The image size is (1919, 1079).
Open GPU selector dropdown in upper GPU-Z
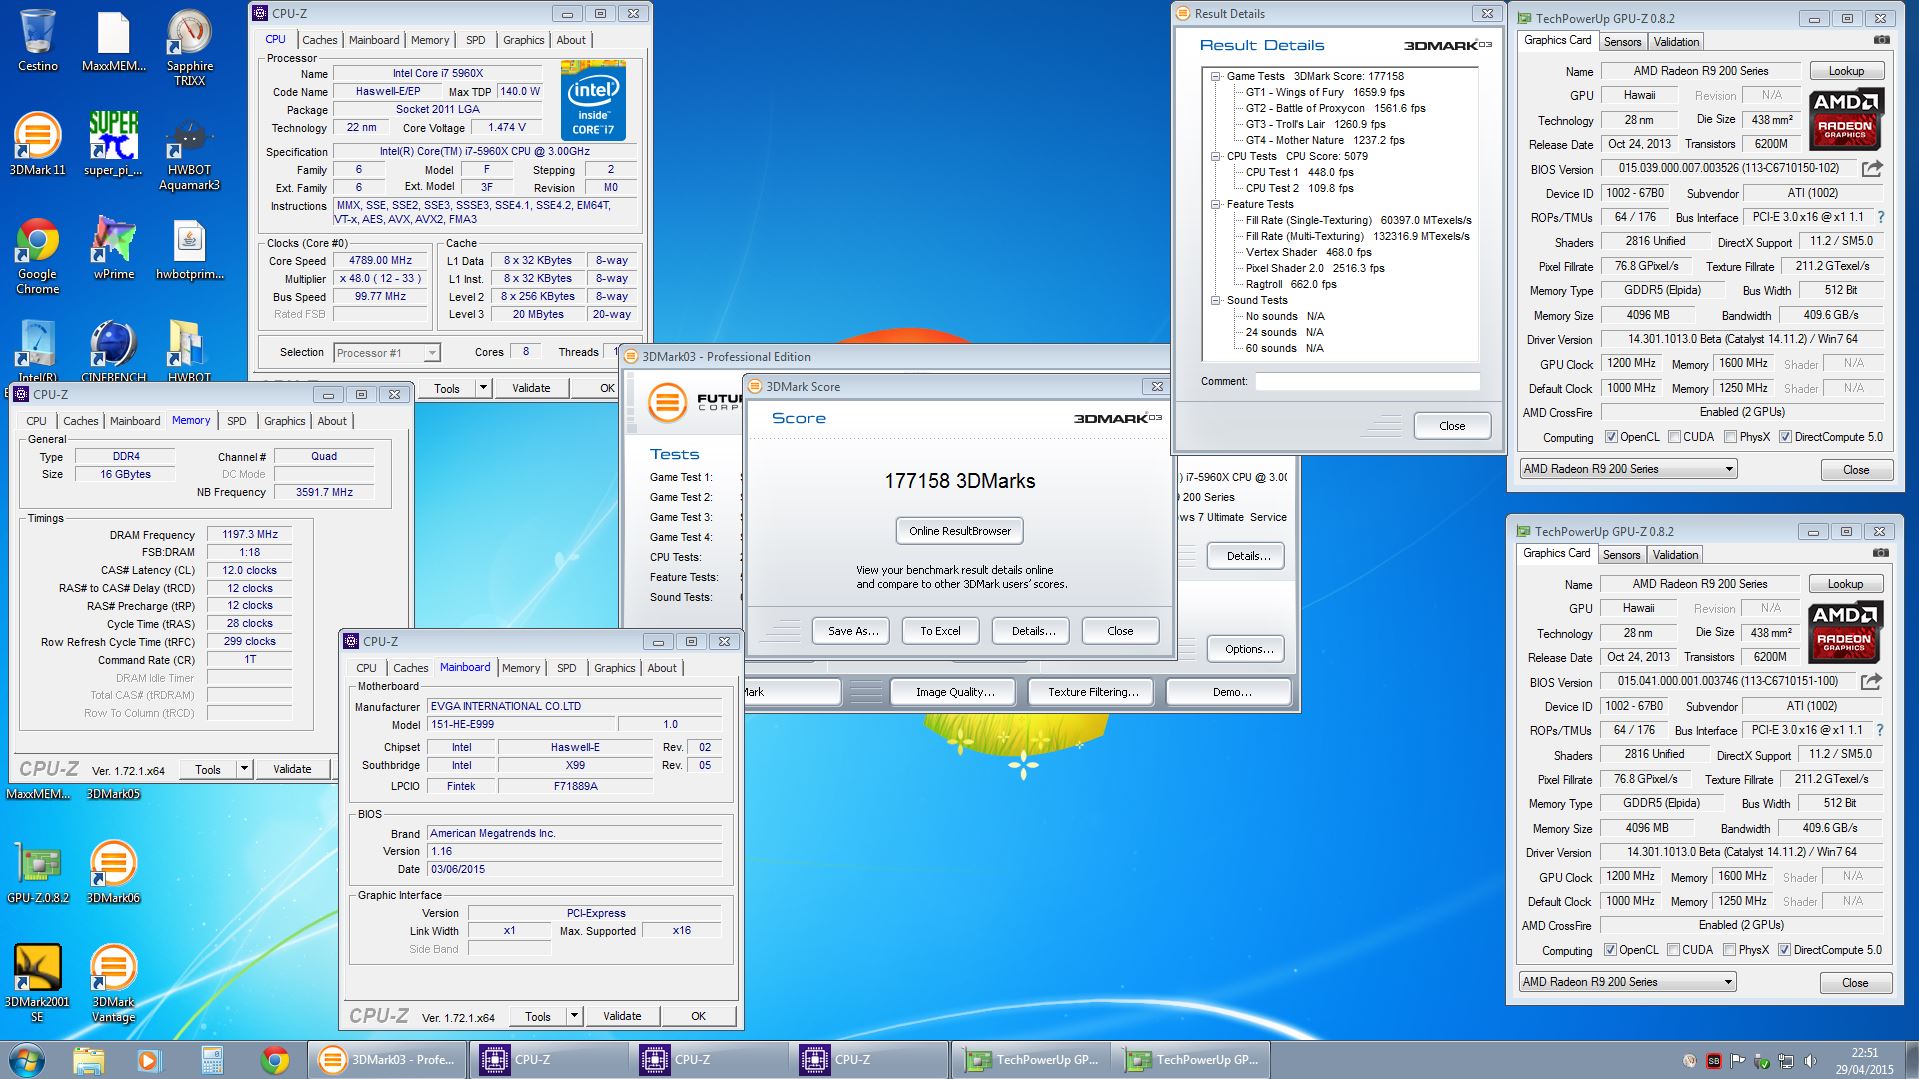click(1627, 469)
